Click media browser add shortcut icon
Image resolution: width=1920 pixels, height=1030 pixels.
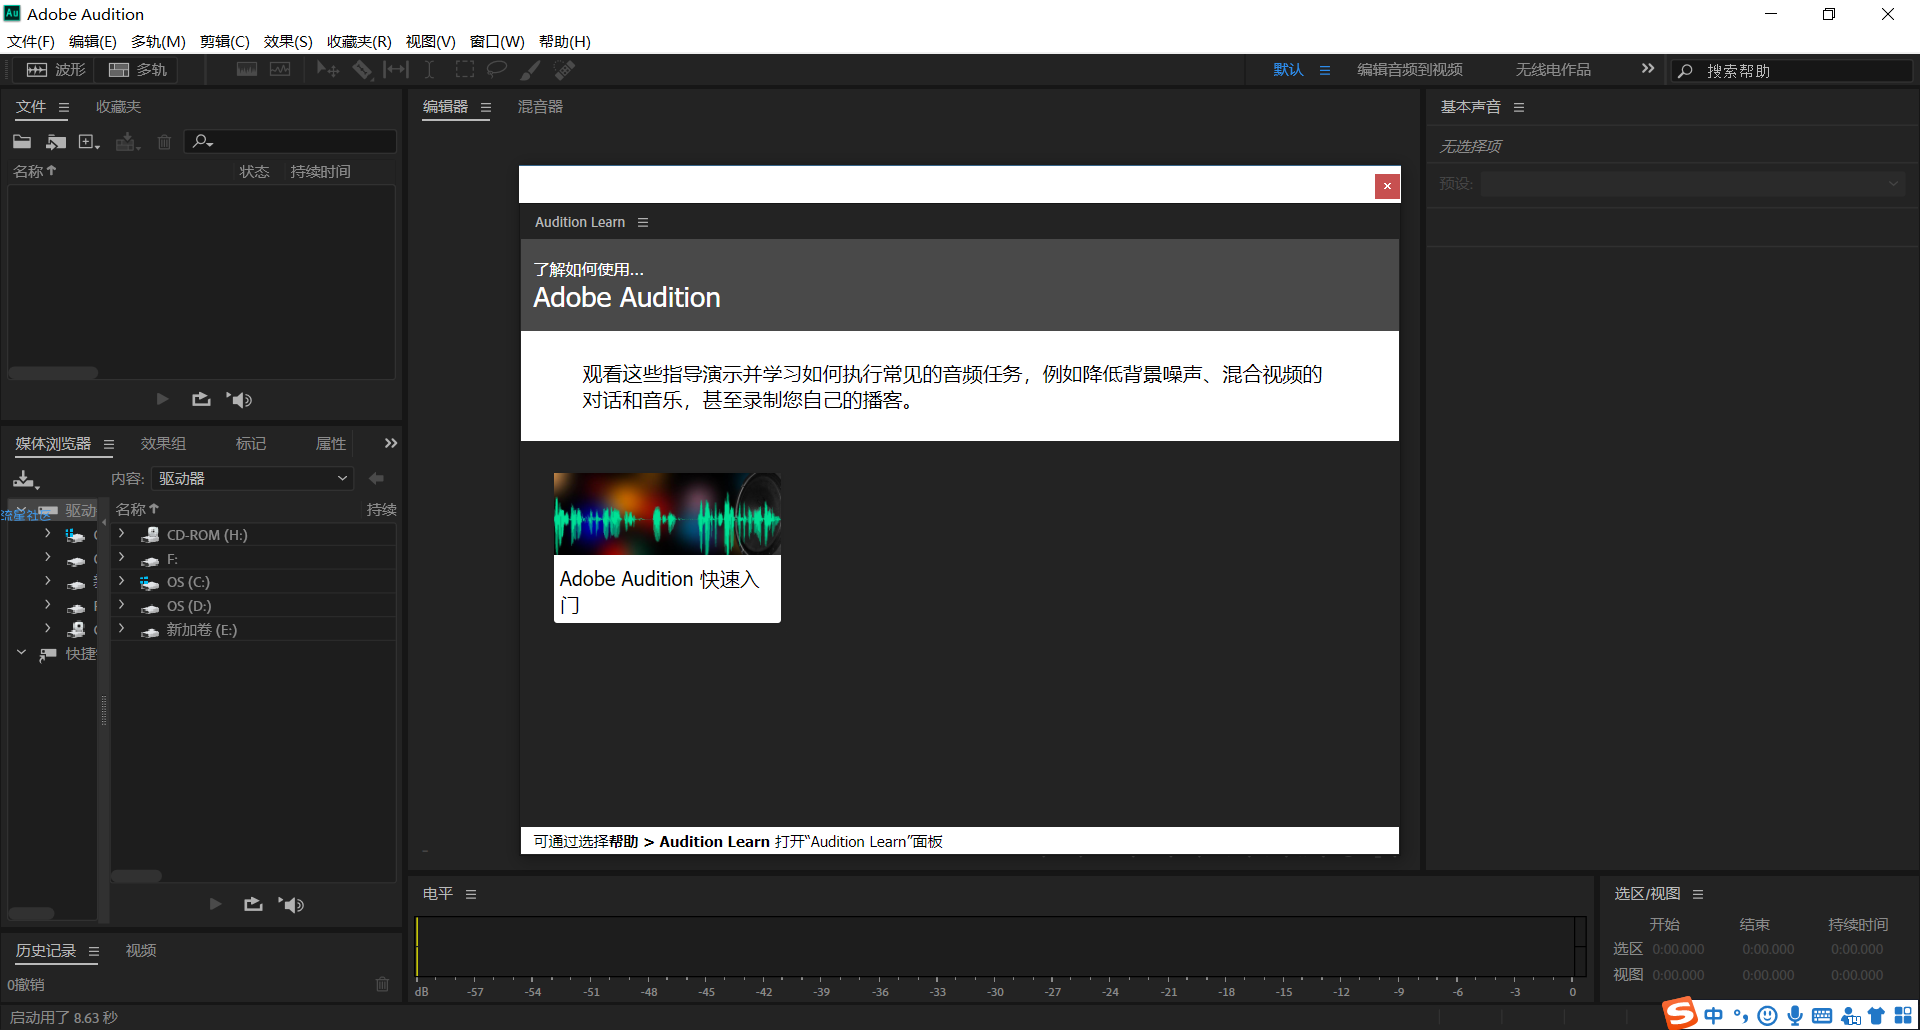[x=25, y=479]
